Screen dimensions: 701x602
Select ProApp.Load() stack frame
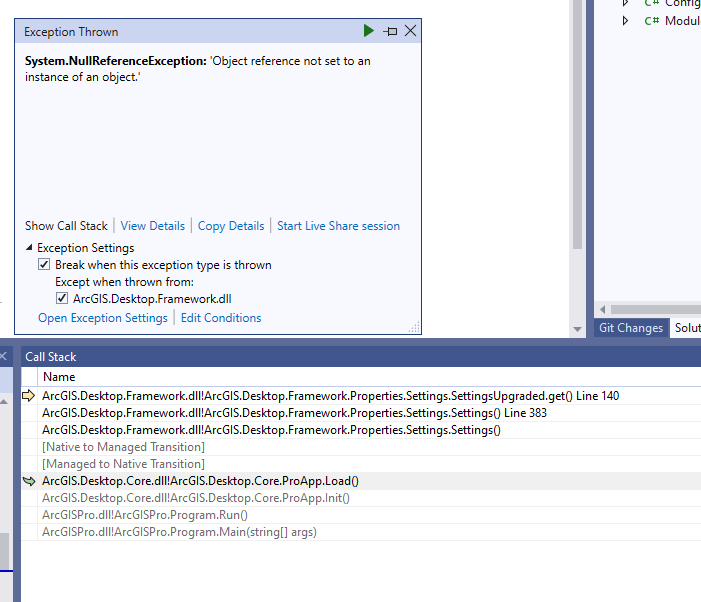pos(200,481)
